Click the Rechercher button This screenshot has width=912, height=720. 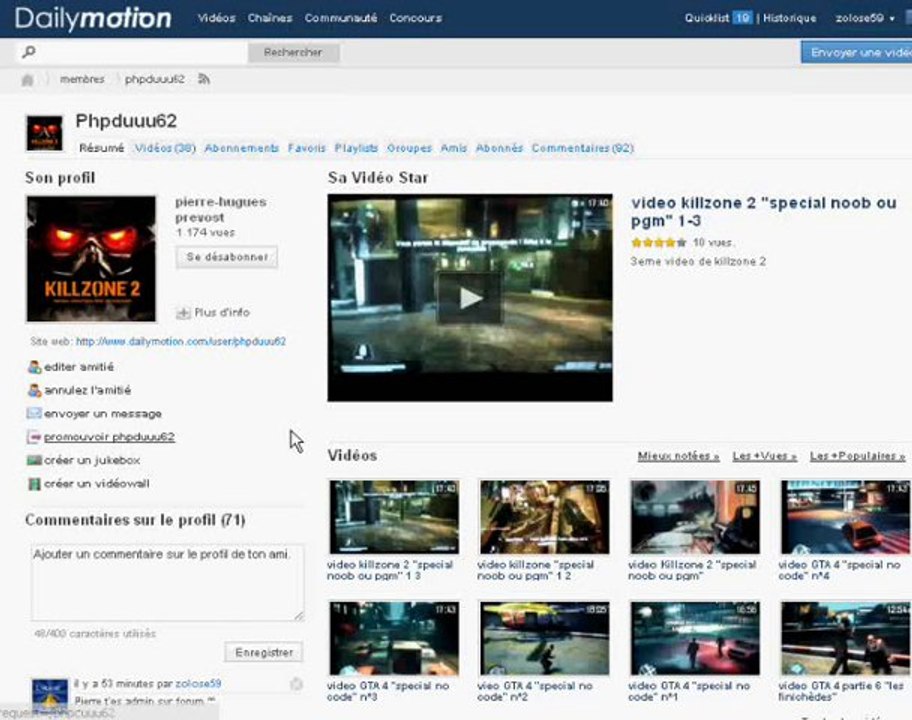(x=293, y=52)
